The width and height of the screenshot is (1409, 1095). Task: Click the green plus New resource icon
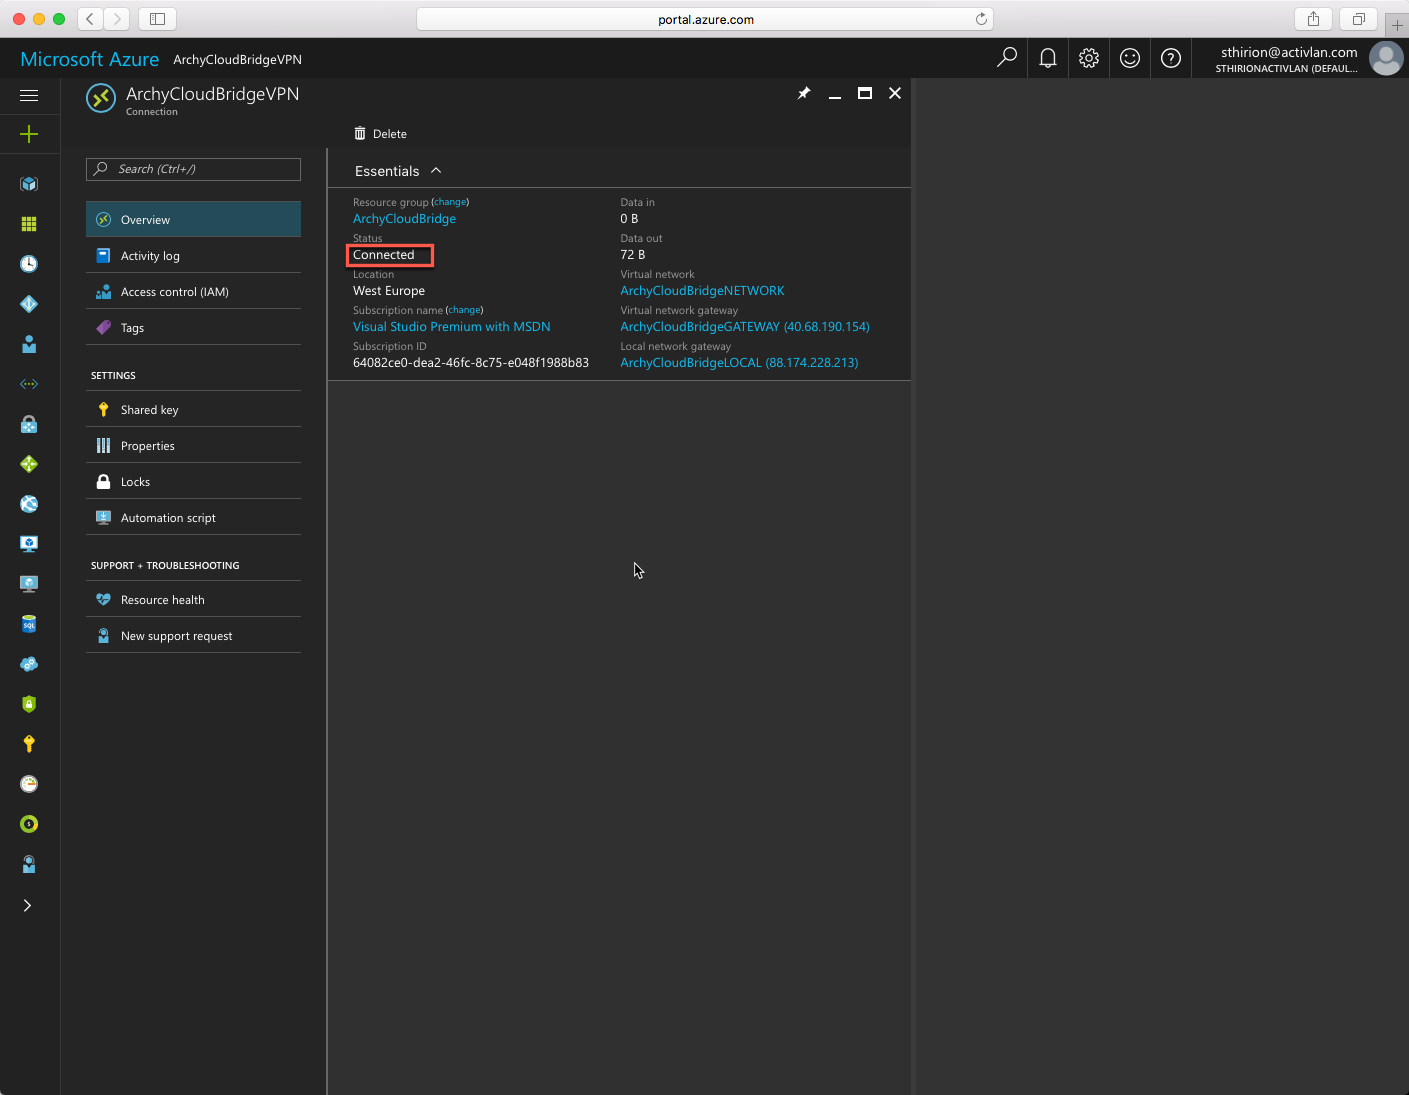(x=29, y=134)
